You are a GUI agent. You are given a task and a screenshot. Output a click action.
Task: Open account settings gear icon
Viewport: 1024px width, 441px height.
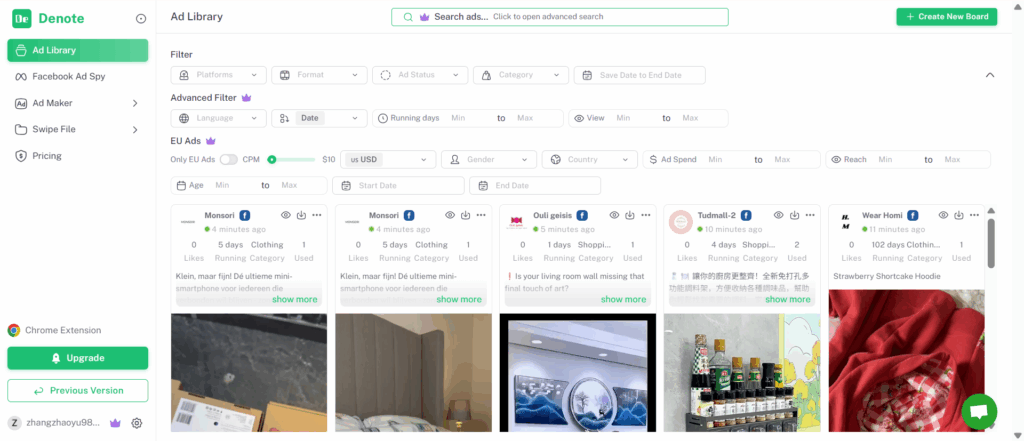click(136, 423)
